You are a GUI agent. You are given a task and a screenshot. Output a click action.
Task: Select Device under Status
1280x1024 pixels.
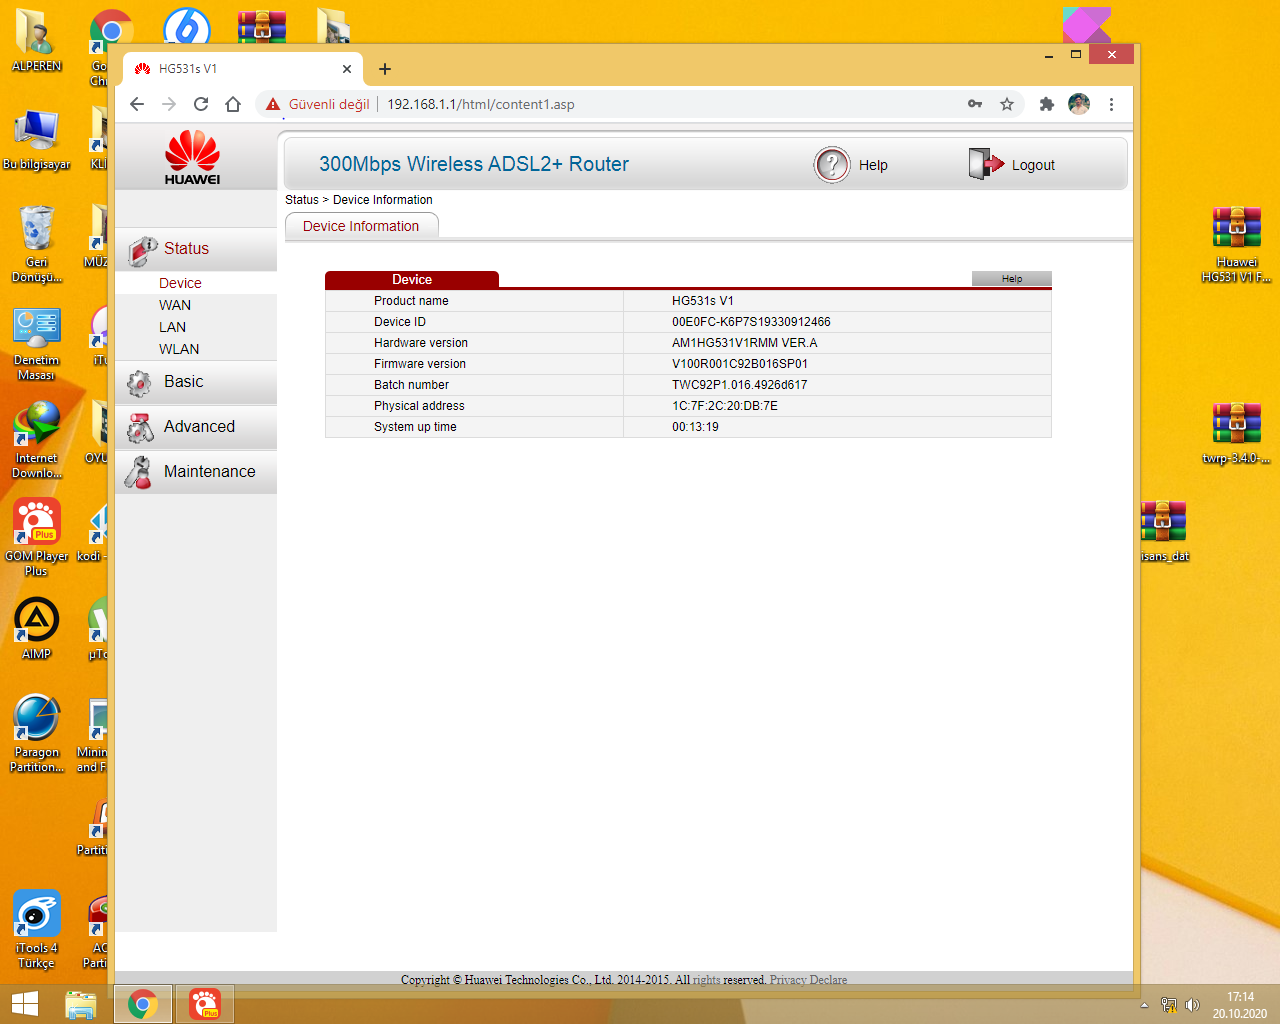(x=180, y=283)
